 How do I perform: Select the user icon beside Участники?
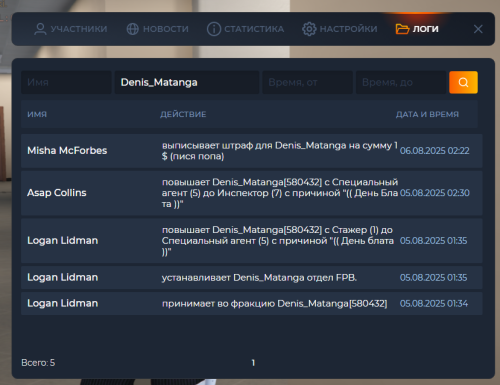click(40, 29)
